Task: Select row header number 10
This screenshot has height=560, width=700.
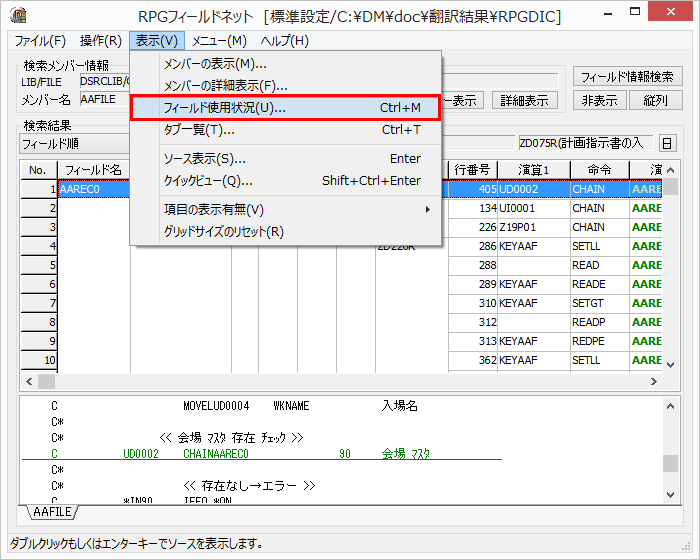Action: click(39, 360)
